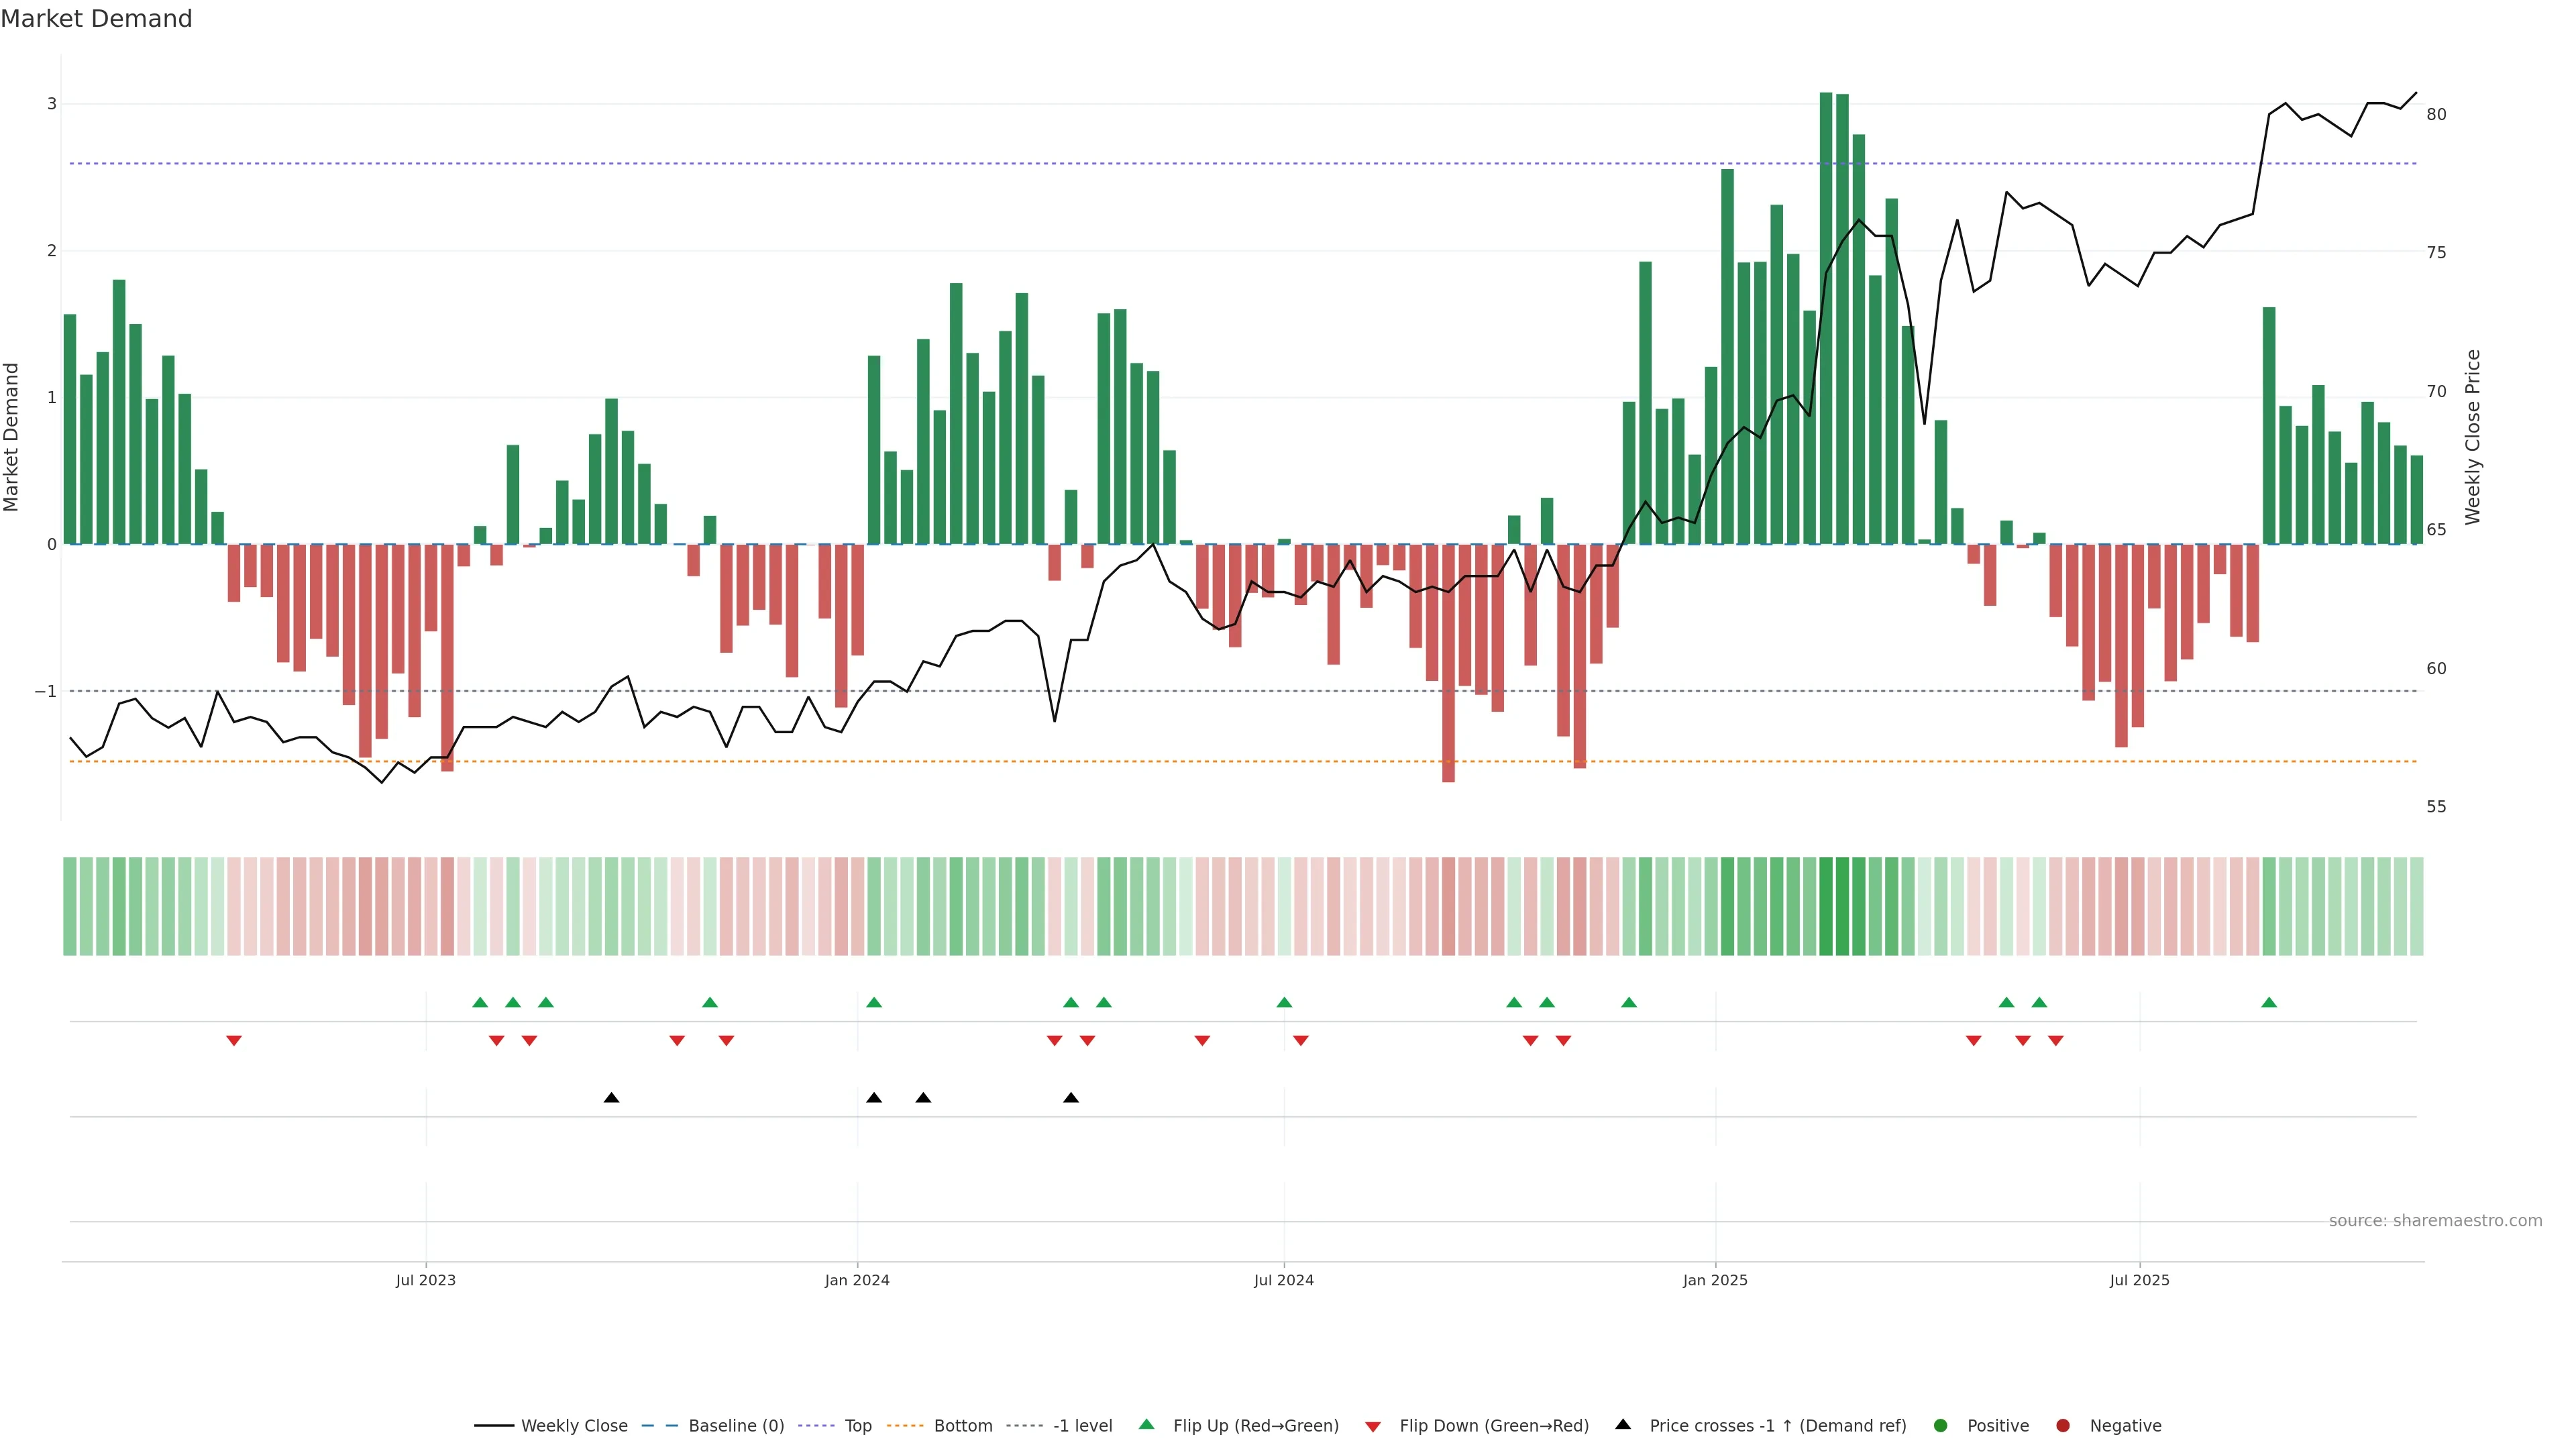Click the first red Flip Down marker before Jul 2023

pos(233,1040)
